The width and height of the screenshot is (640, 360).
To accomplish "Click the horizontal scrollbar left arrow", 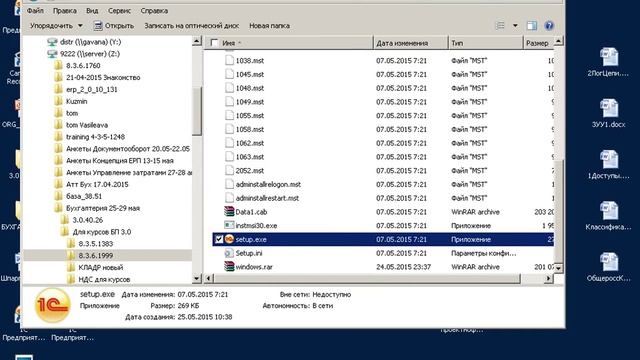I will coord(209,278).
